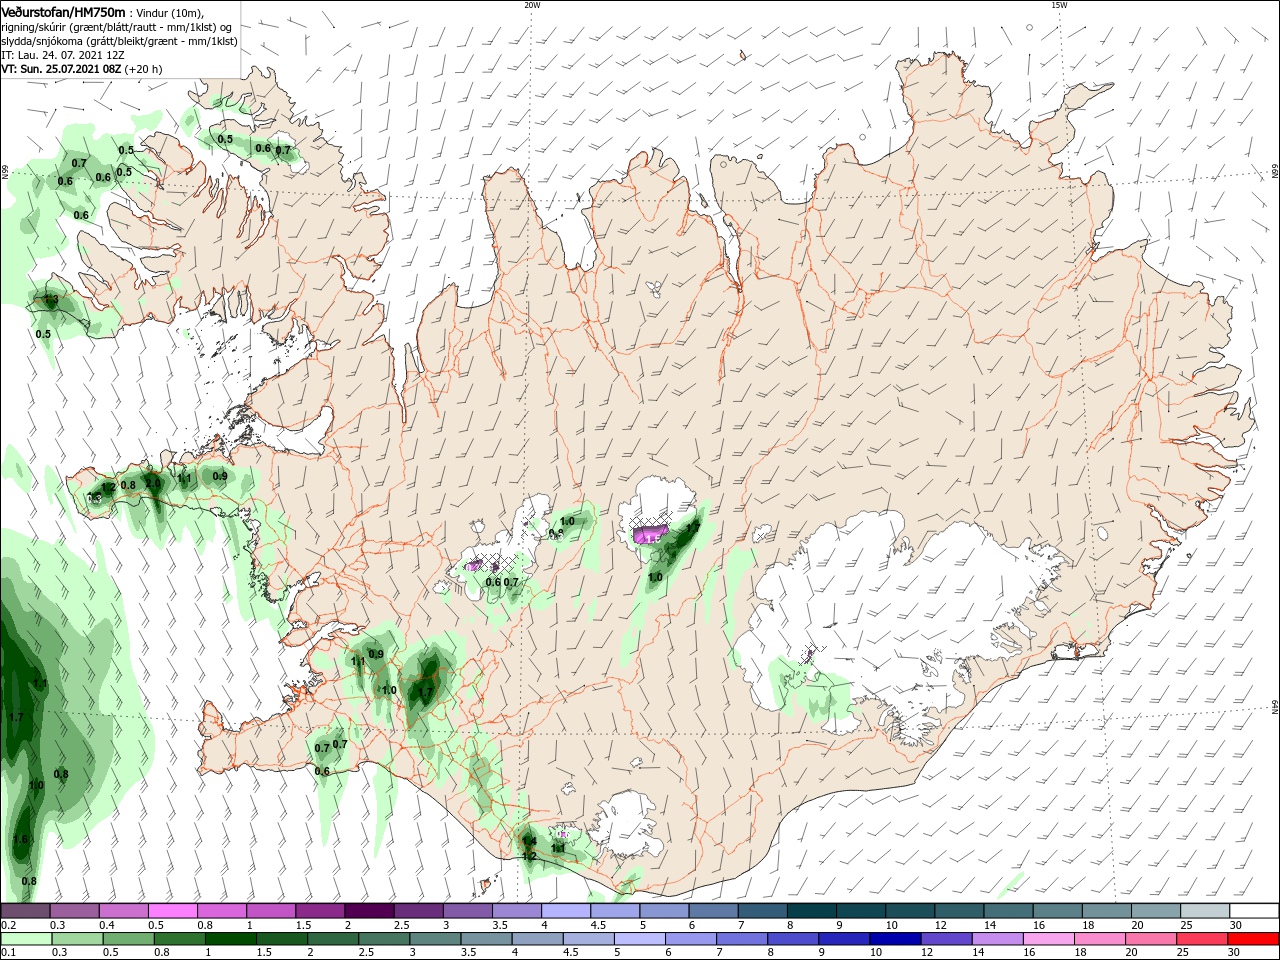
Task: Click the darkest purple 2 swatch in snow legend
Action: (x=368, y=911)
